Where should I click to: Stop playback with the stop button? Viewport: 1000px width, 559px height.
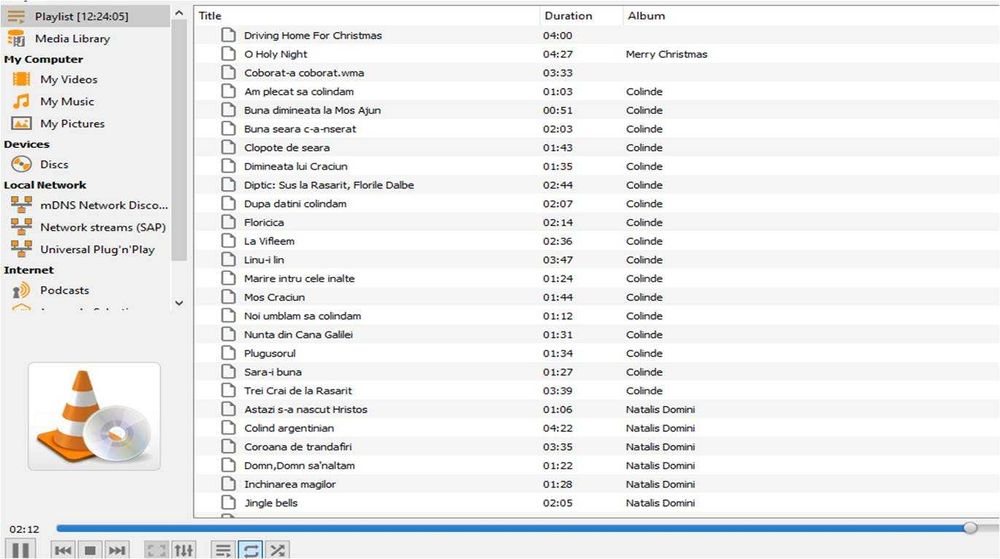point(90,550)
